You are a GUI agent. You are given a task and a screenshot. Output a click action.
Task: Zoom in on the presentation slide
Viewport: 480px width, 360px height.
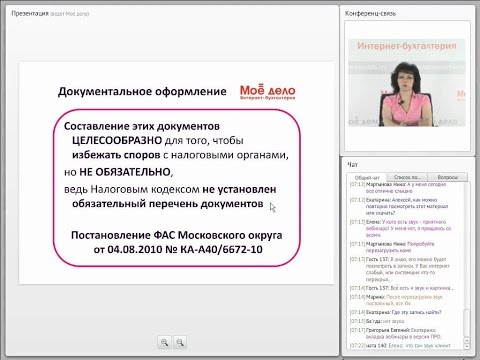(164, 342)
